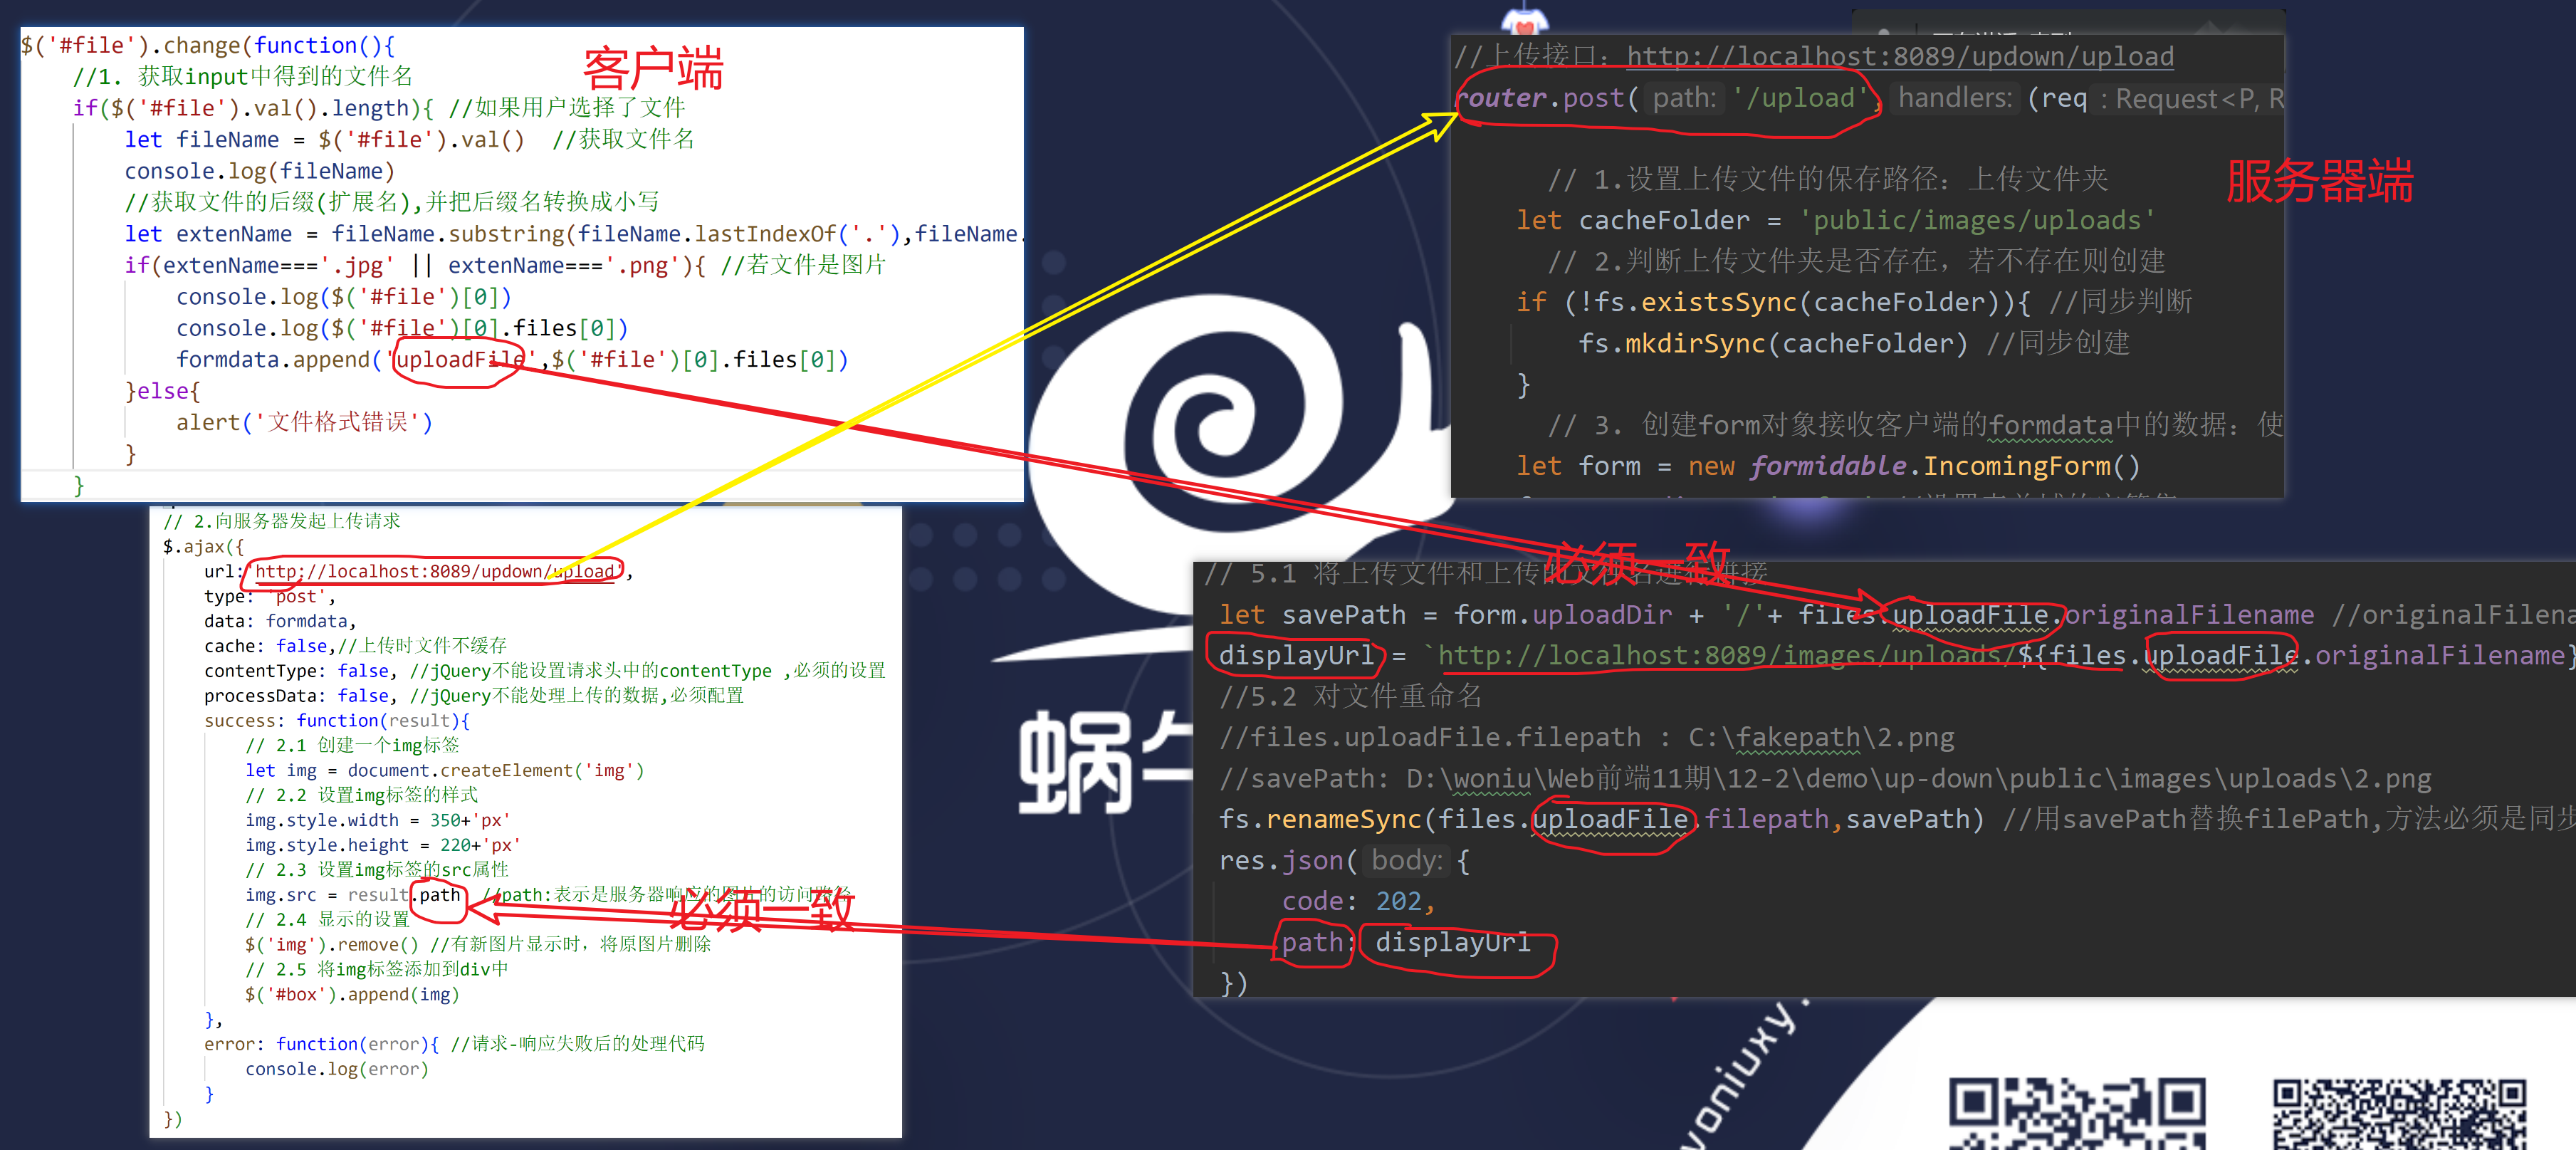Screen dimensions: 2576x1150
Task: Select comment "//5.2 对文件重命名"
Action: coord(1350,697)
